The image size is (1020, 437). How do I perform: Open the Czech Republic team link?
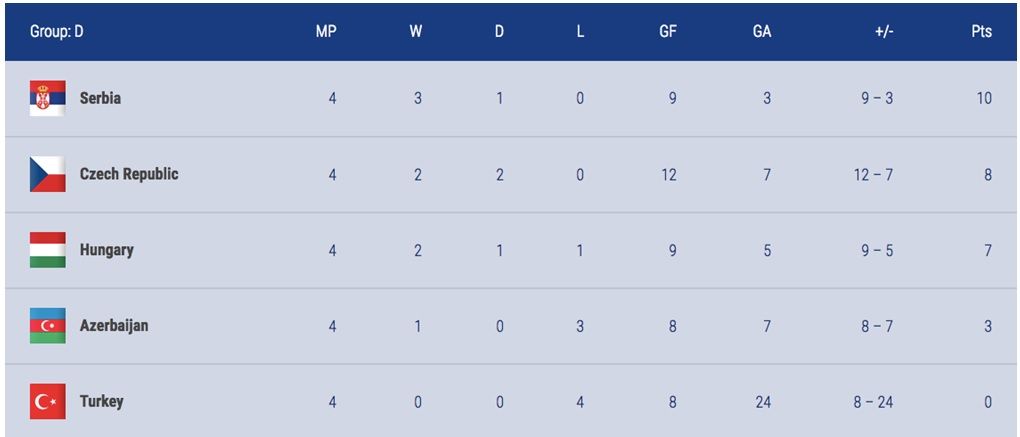[129, 174]
